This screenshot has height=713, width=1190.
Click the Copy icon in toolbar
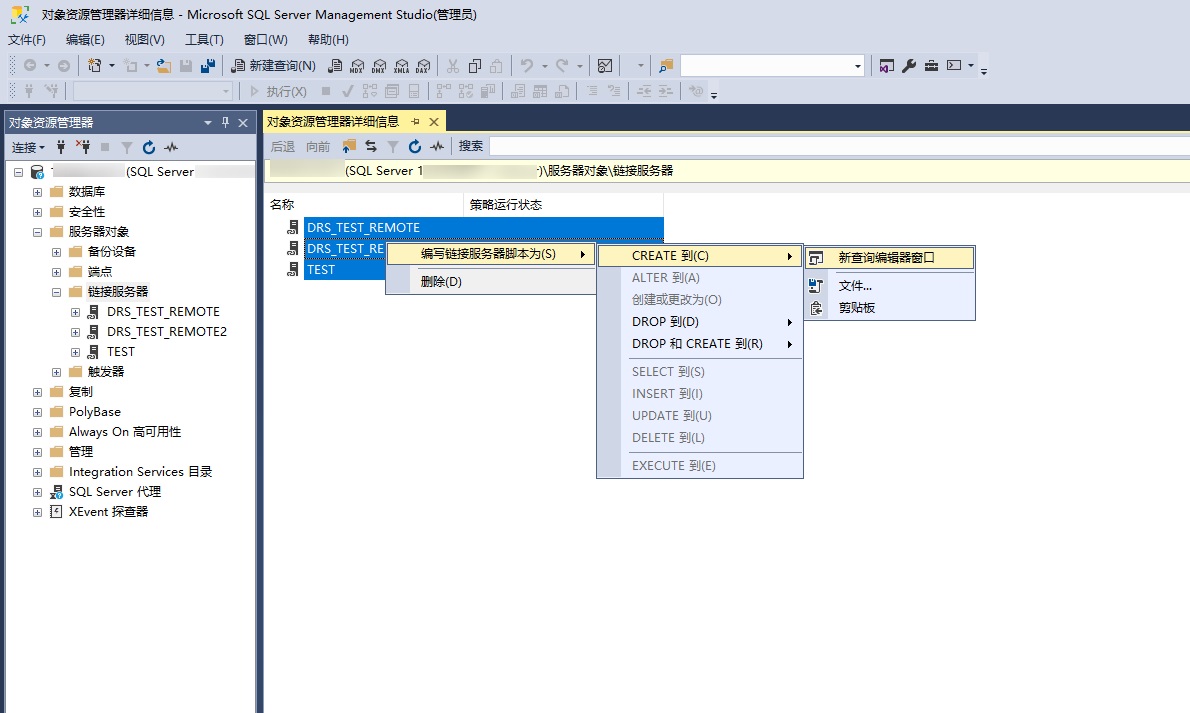click(475, 66)
